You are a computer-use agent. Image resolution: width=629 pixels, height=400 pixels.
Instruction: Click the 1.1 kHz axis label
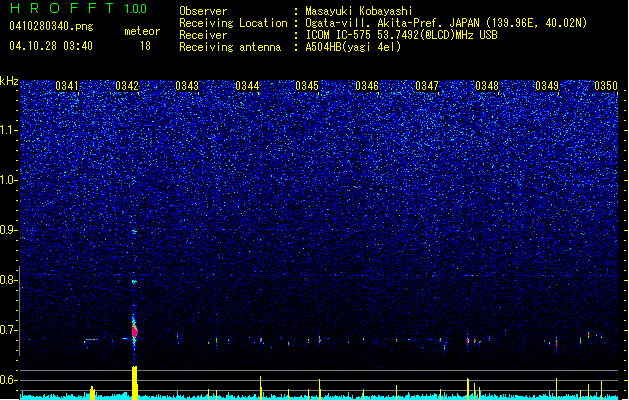9,130
